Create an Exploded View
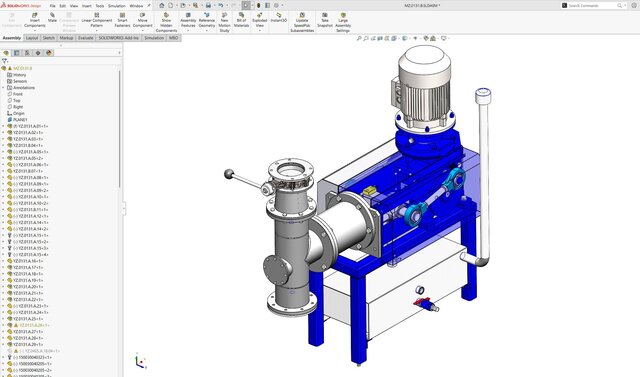640x377 pixels. coord(260,20)
